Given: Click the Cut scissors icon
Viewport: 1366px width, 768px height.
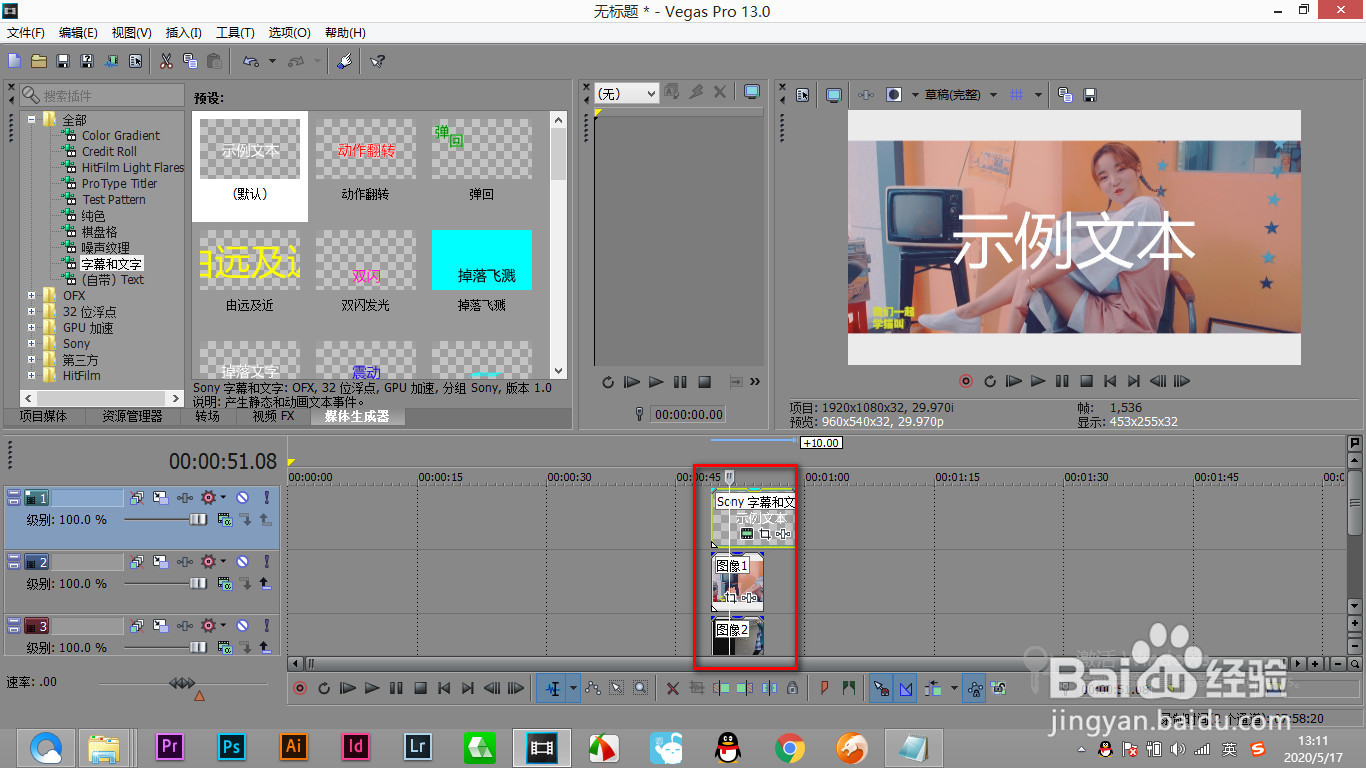Looking at the screenshot, I should click(166, 61).
